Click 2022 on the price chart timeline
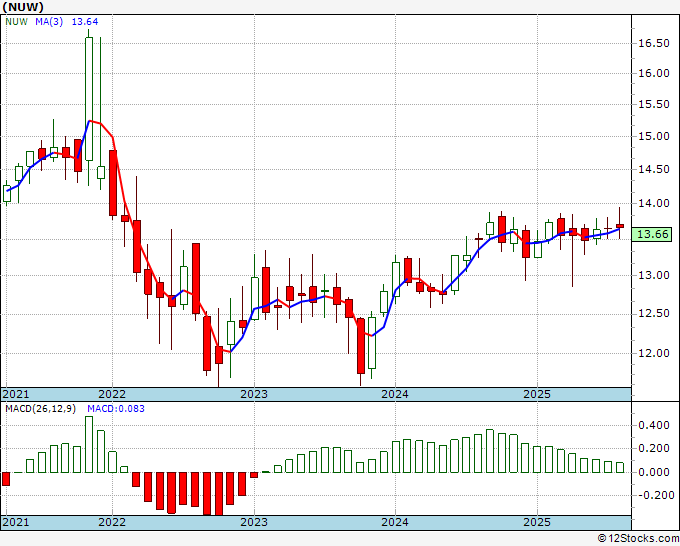 (112, 394)
